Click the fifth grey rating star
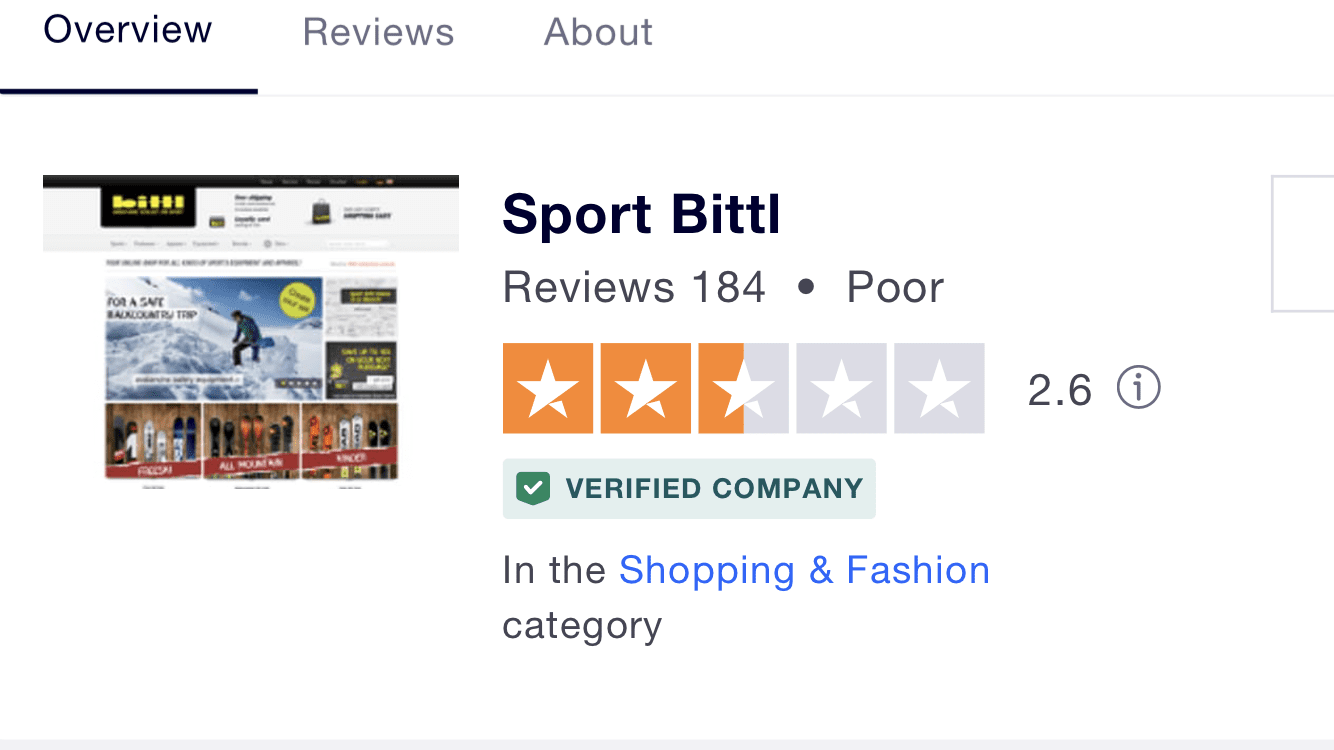The height and width of the screenshot is (750, 1334). [939, 389]
